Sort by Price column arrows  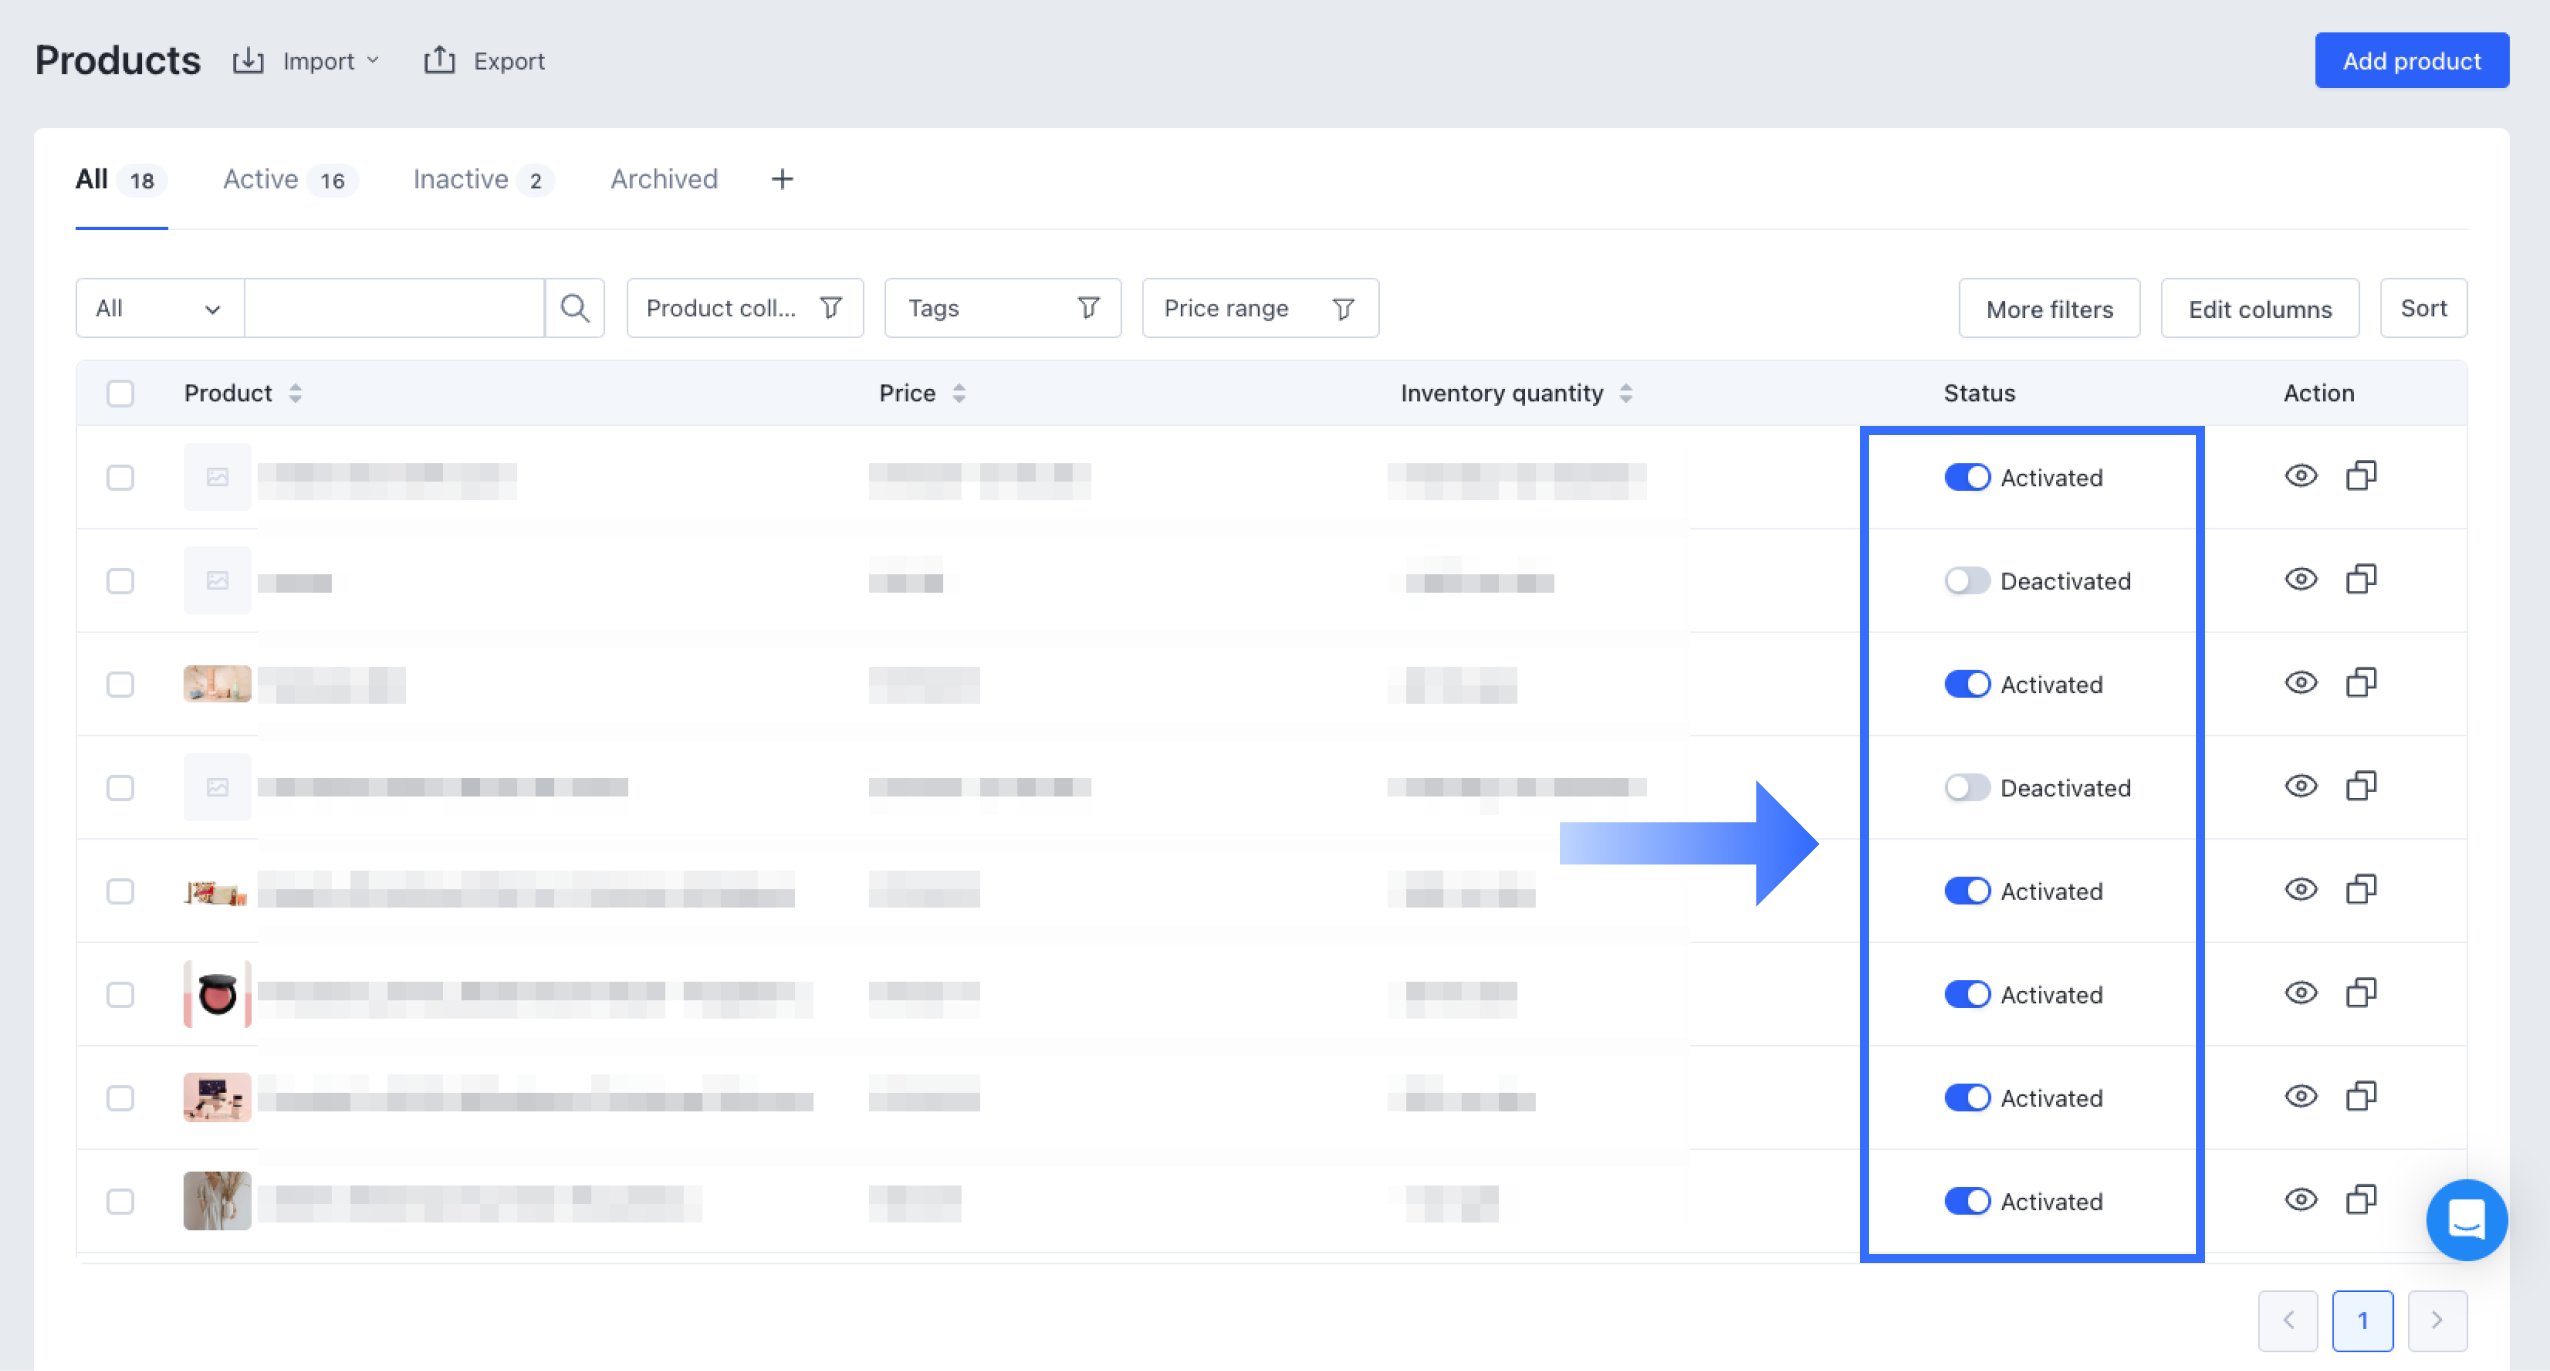[959, 393]
